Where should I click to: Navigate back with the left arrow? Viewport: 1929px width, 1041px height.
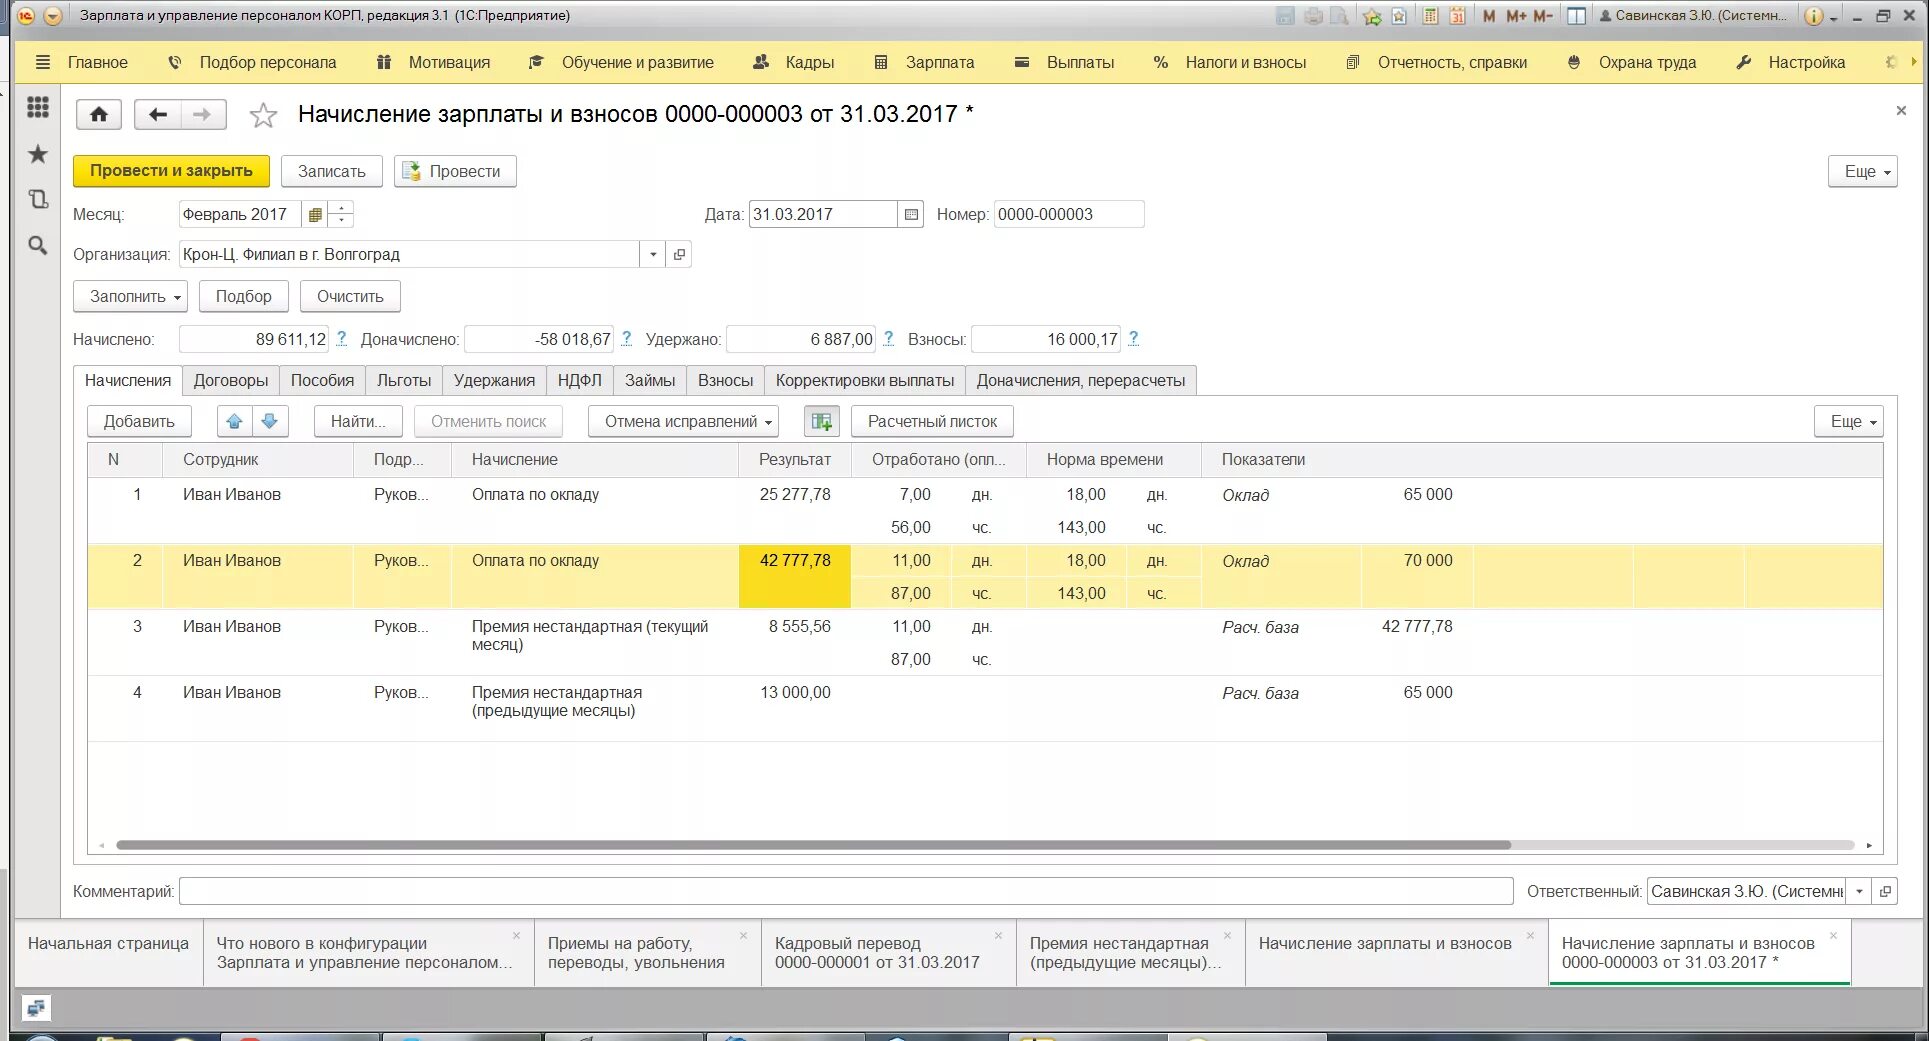(157, 114)
